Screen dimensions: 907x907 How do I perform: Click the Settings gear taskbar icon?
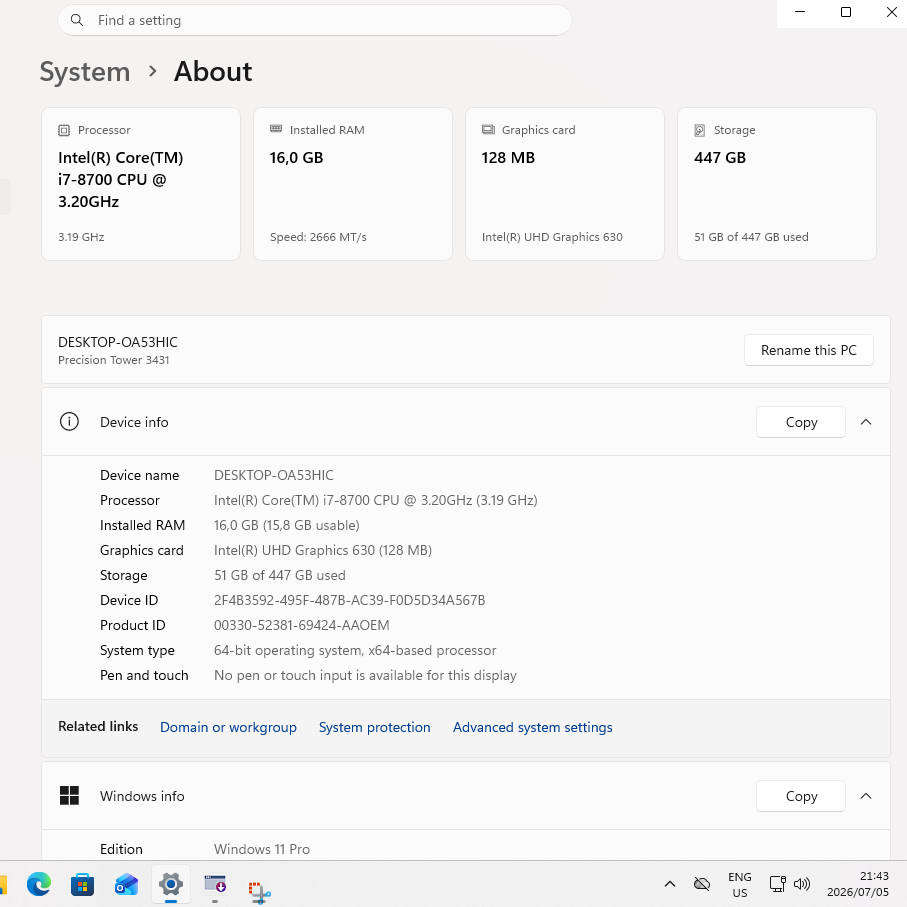[x=171, y=884]
